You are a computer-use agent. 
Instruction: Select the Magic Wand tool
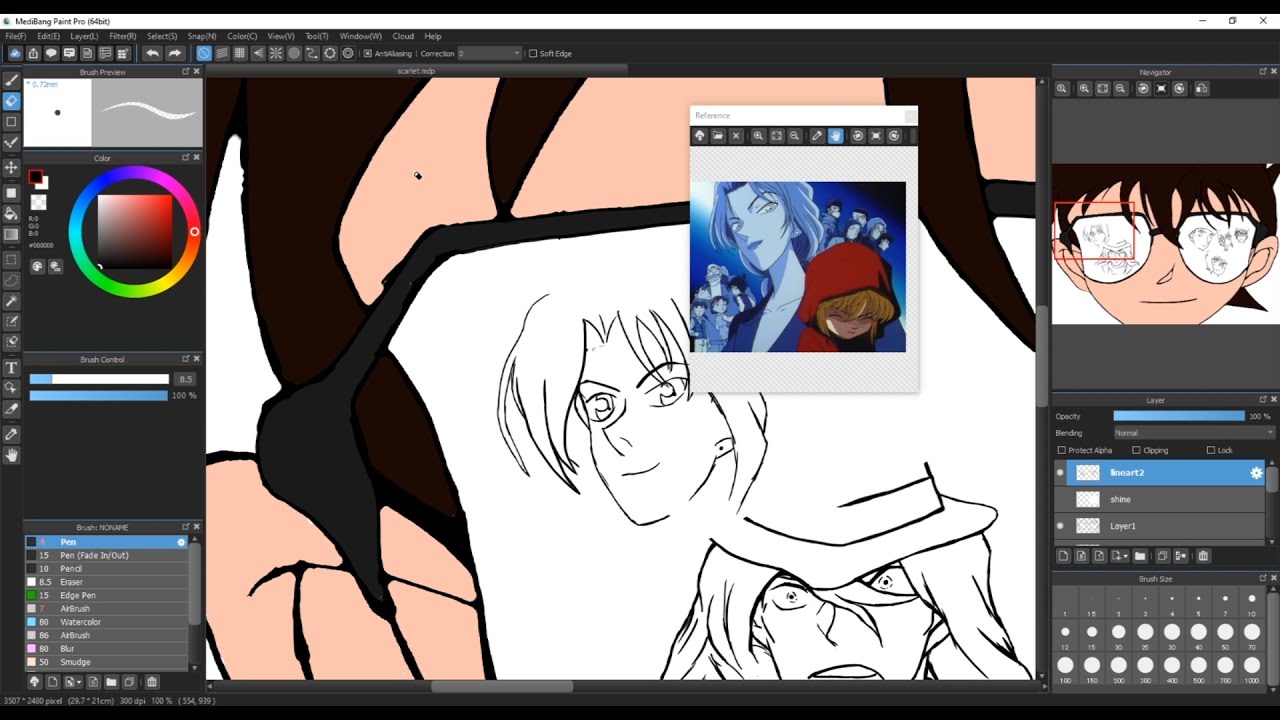(x=12, y=301)
